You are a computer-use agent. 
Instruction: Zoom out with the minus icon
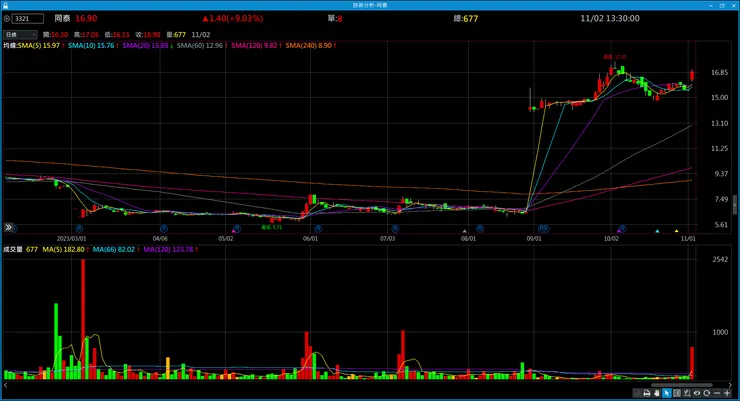(x=717, y=393)
